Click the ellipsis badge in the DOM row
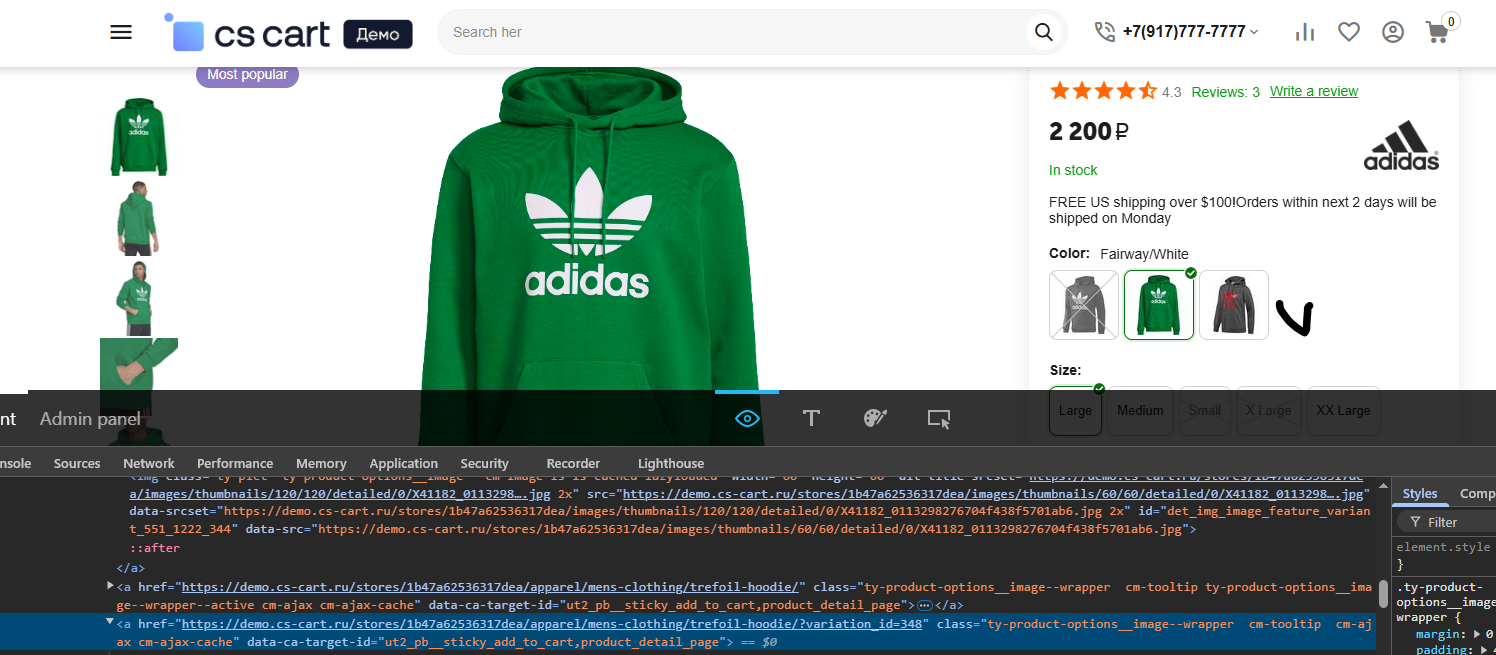The height and width of the screenshot is (655, 1496). [x=925, y=605]
